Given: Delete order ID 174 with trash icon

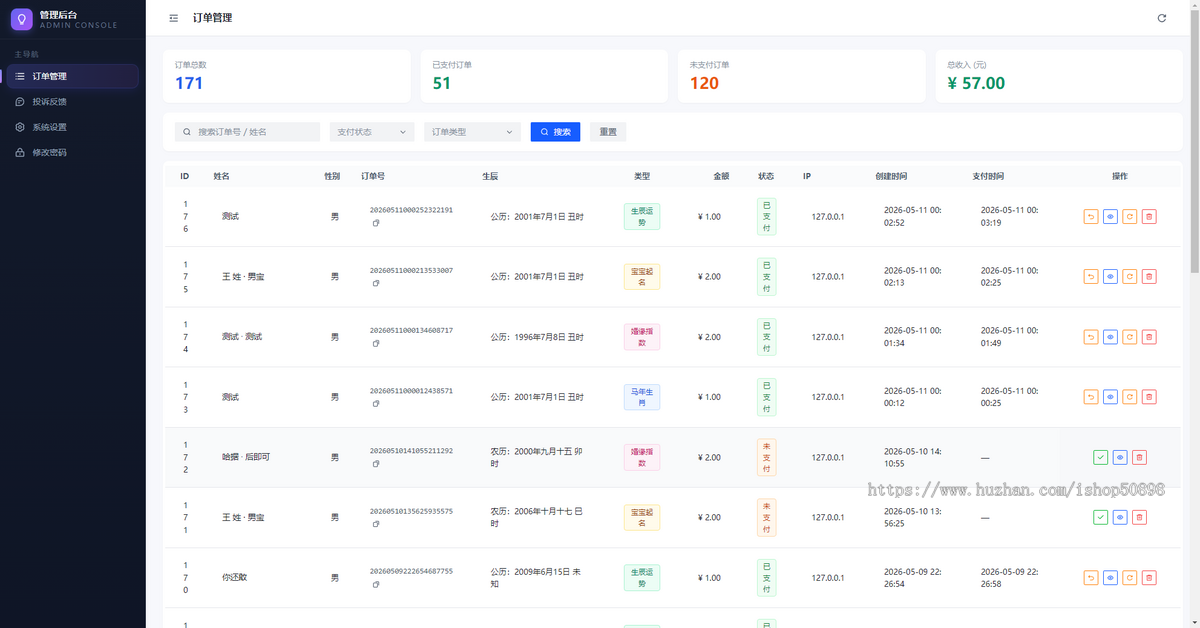Looking at the screenshot, I should pos(1149,337).
